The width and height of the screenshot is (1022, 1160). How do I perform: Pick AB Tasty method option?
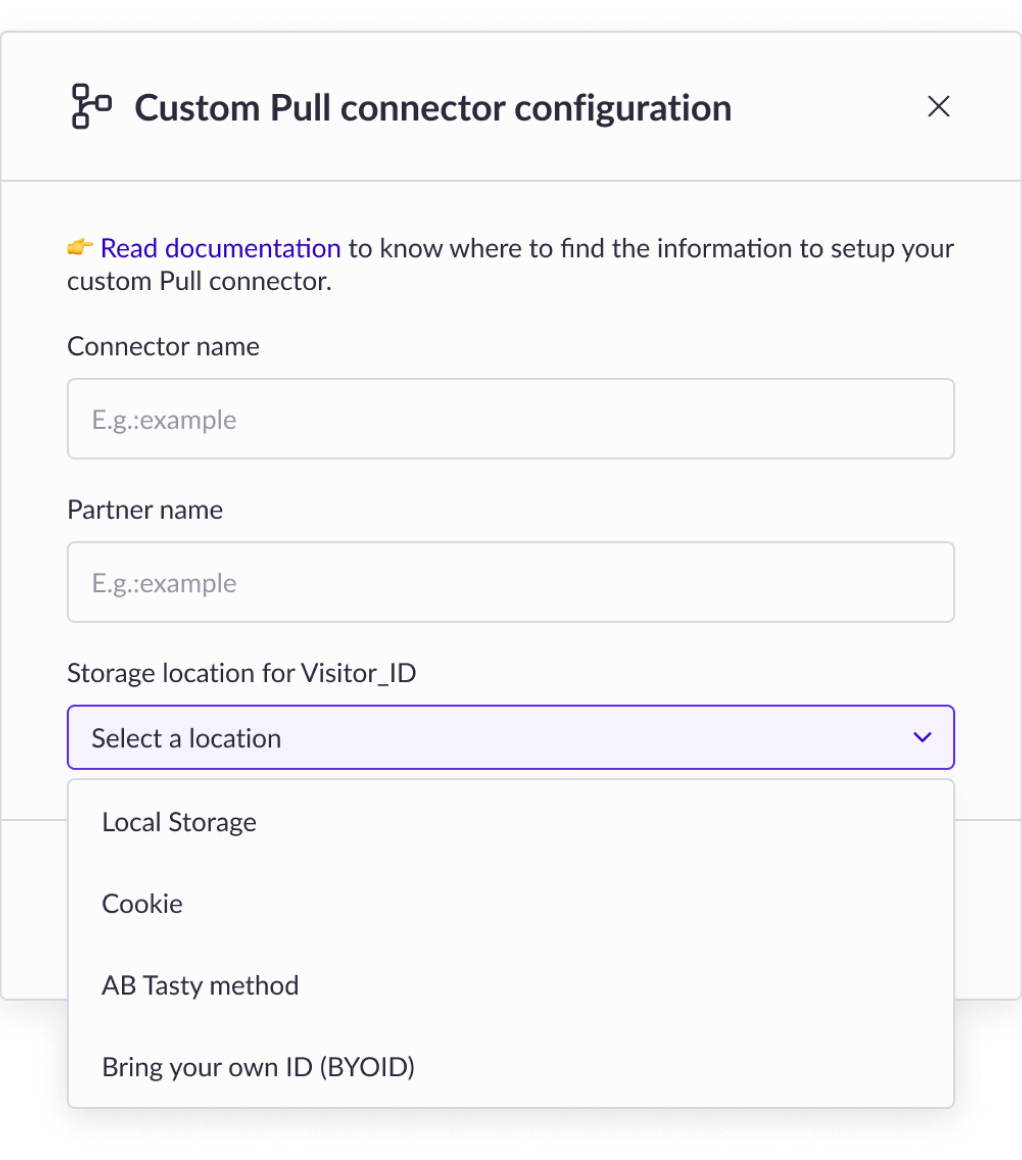pos(200,986)
